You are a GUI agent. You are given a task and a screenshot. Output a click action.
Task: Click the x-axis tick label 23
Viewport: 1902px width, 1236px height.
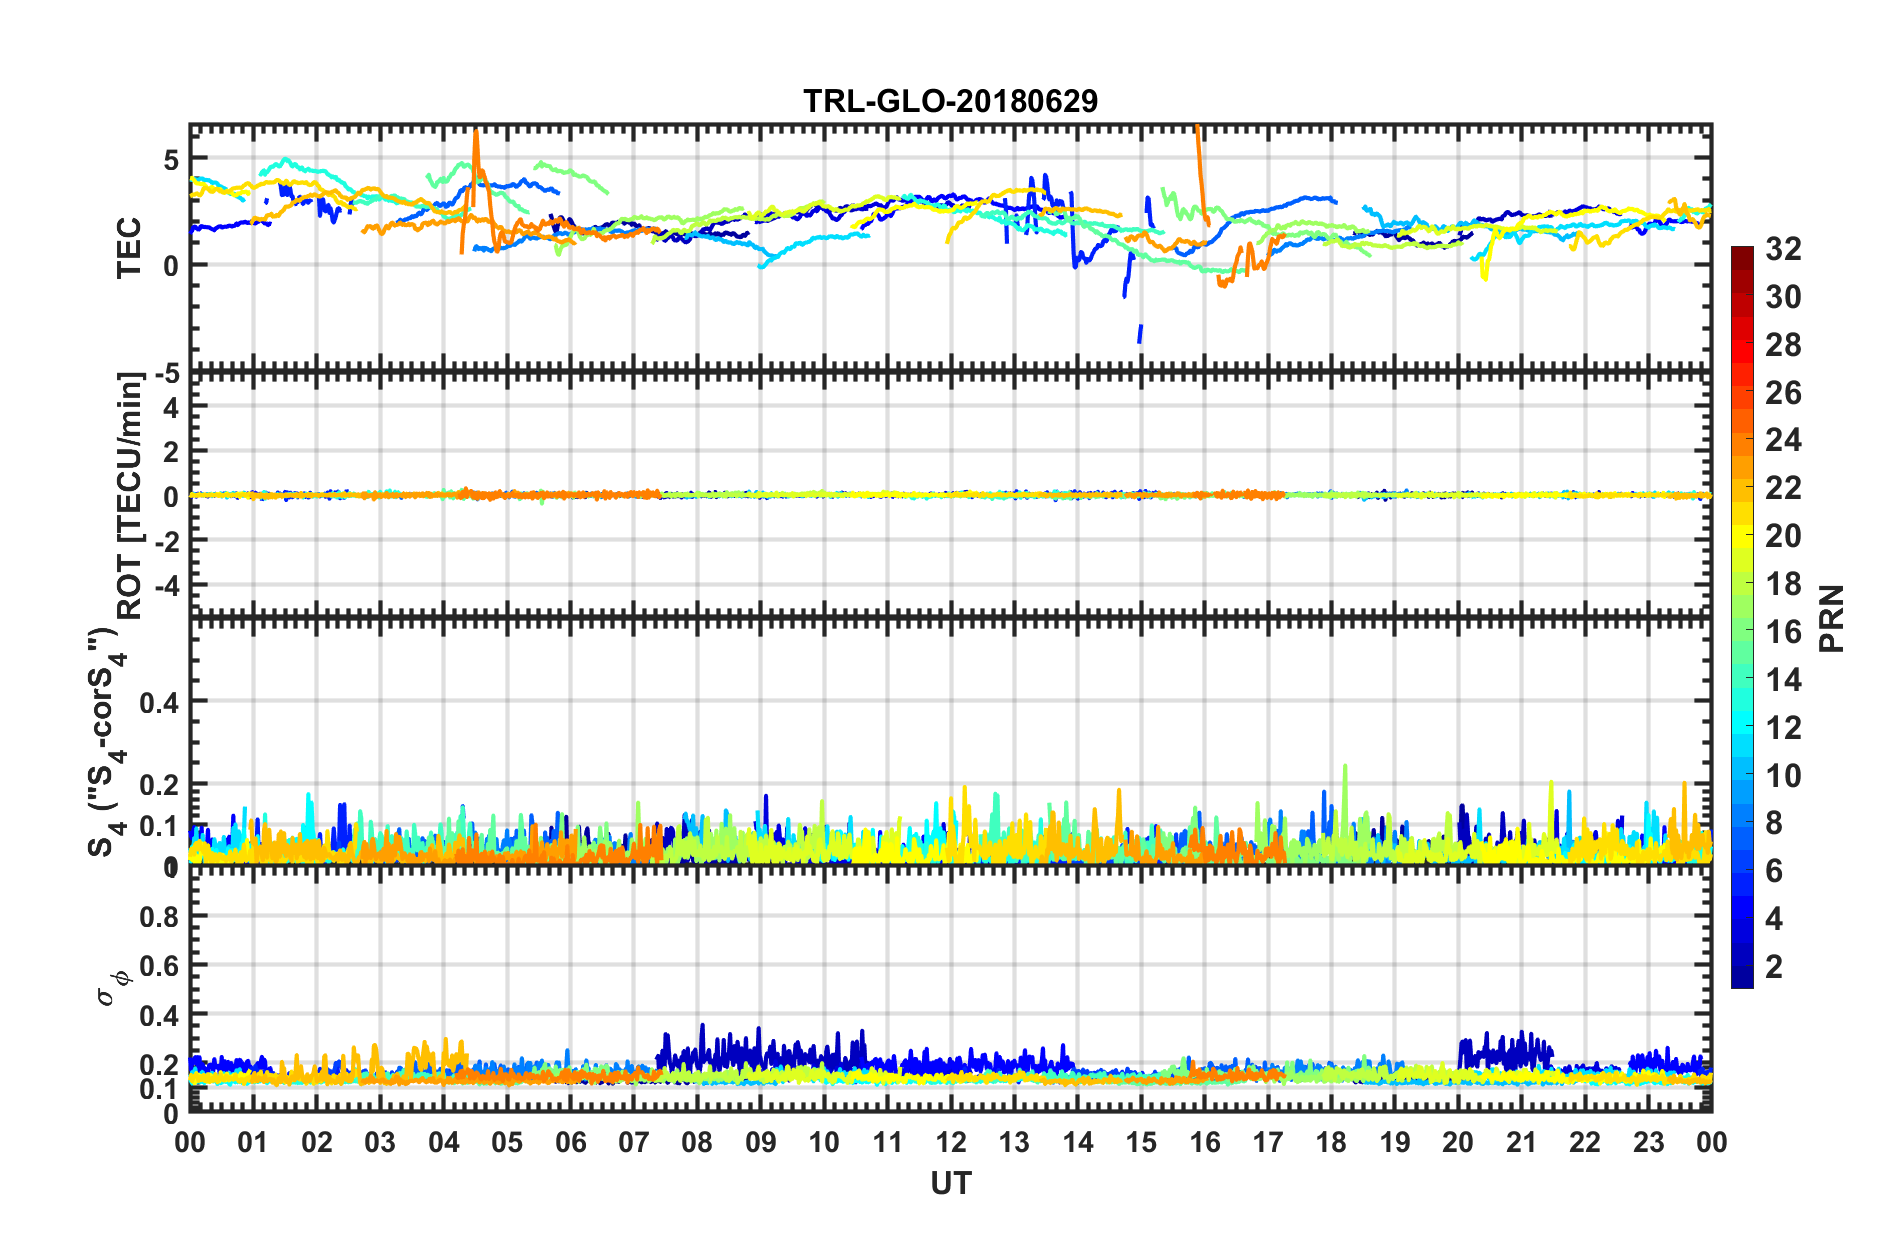[1649, 1142]
